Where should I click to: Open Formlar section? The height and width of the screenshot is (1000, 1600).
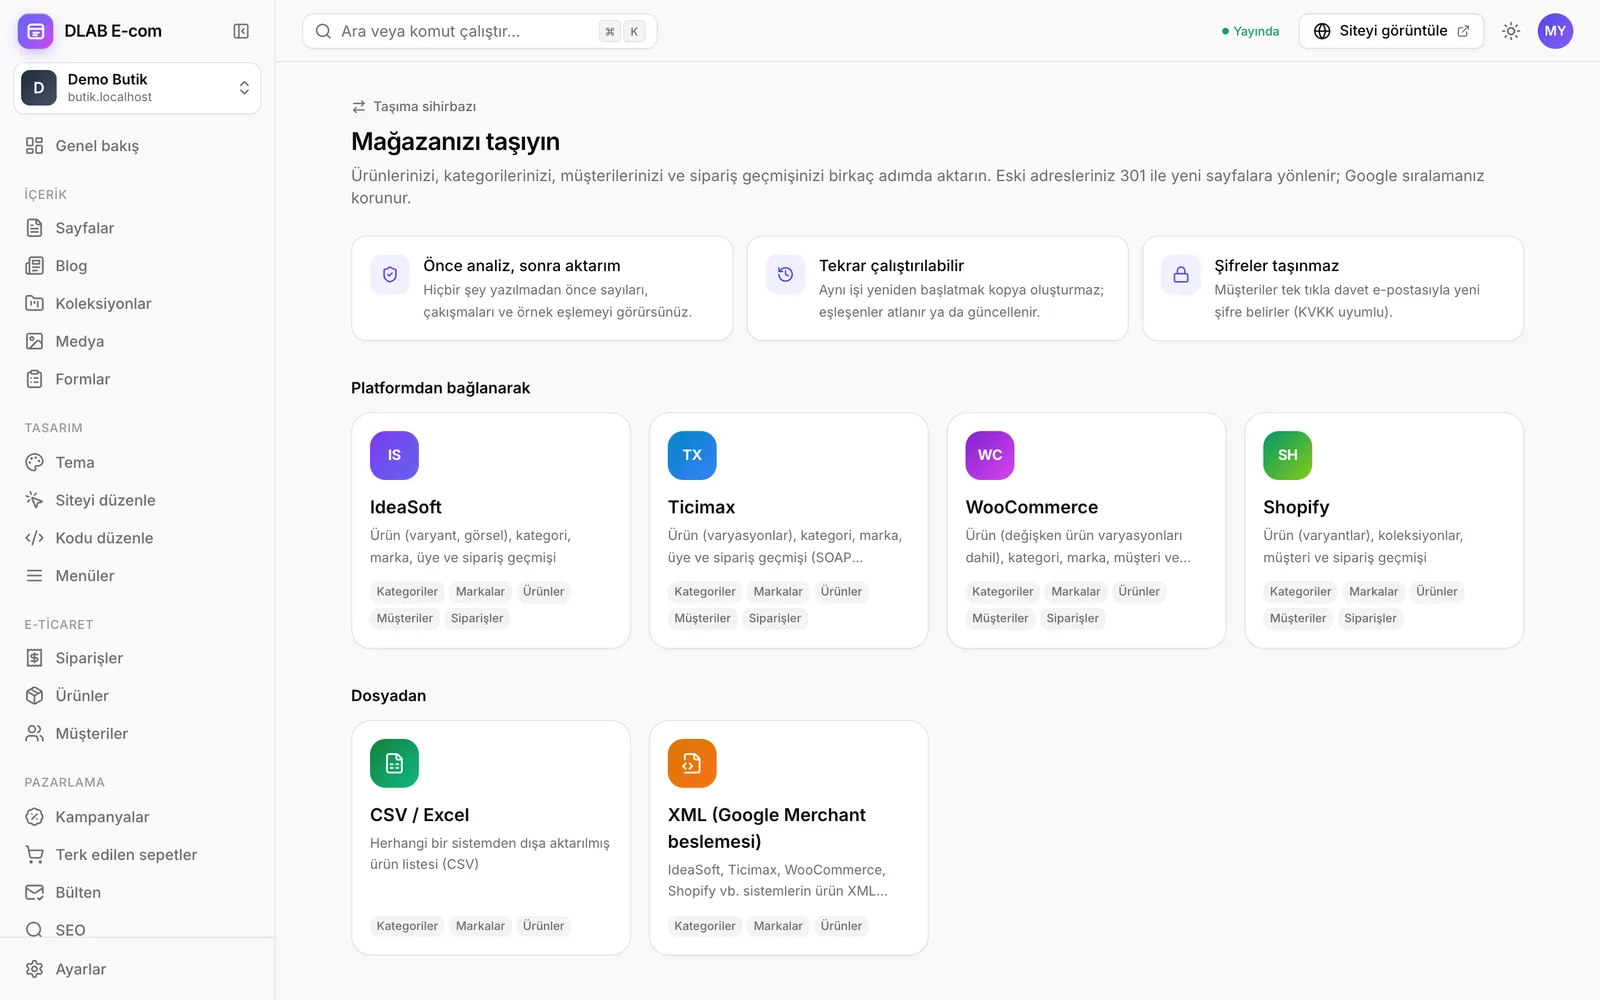pos(137,380)
